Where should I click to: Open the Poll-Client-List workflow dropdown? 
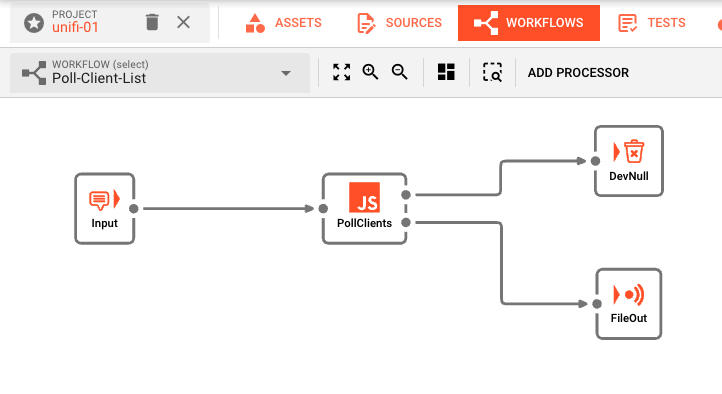(x=160, y=73)
